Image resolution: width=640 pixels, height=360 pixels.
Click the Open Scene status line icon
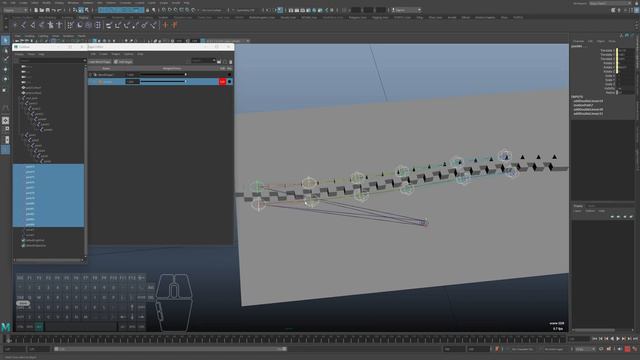[42, 10]
